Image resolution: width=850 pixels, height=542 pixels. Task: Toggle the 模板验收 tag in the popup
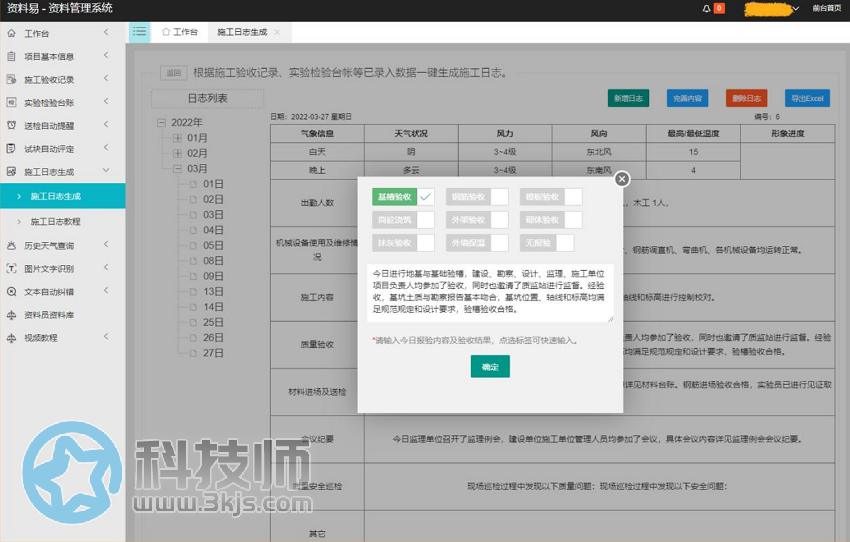pos(551,197)
